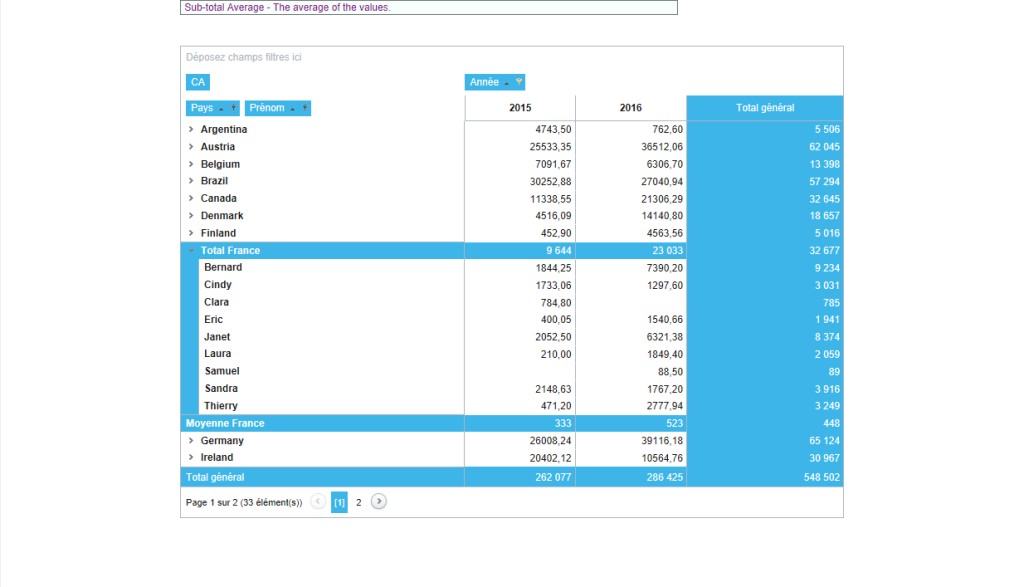This screenshot has height=587, width=1024.
Task: Expand the Germany row
Action: (191, 441)
